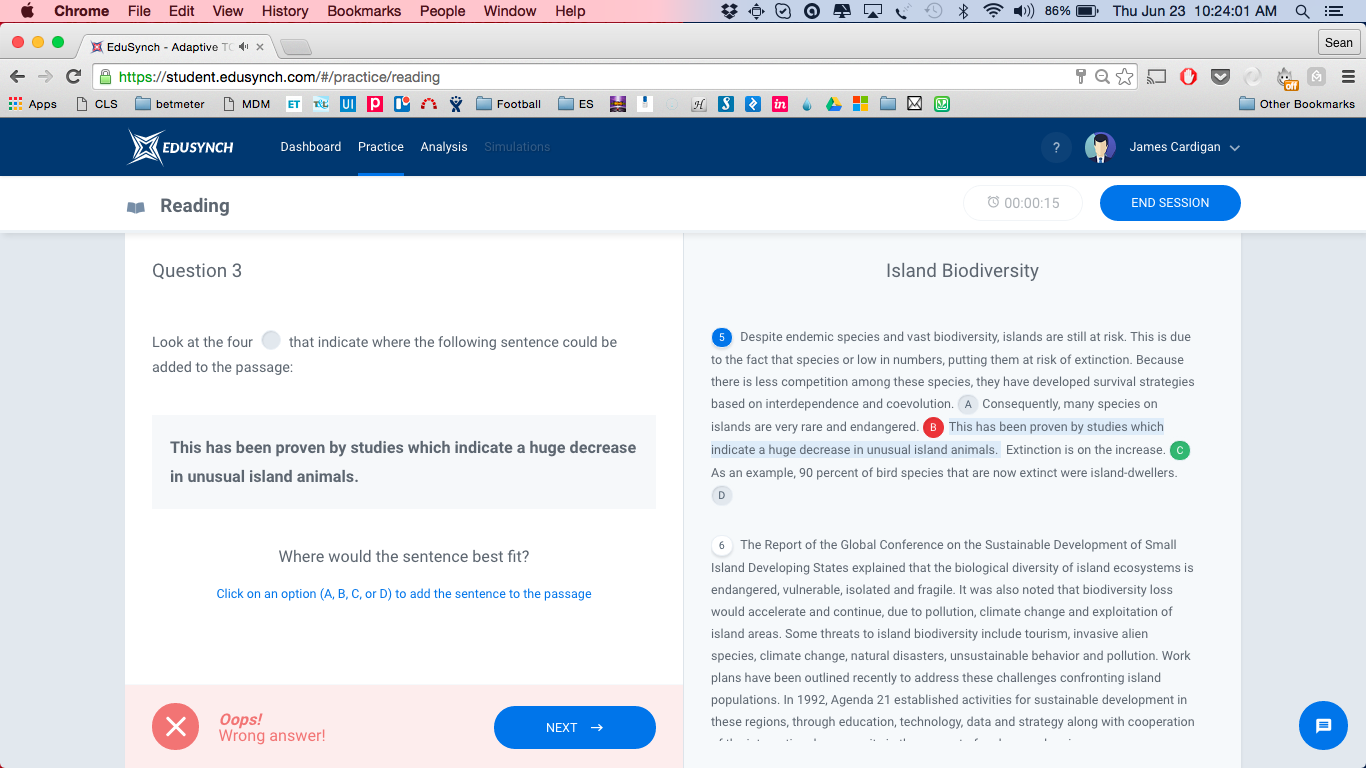
Task: Open the LinkedIn bookmark icon
Action: point(779,103)
